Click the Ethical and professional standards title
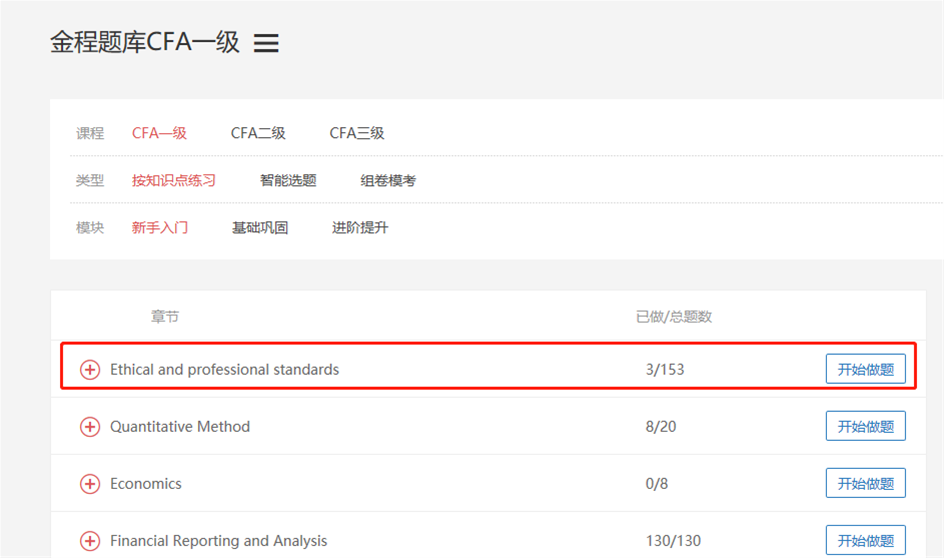This screenshot has height=558, width=944. click(x=225, y=370)
